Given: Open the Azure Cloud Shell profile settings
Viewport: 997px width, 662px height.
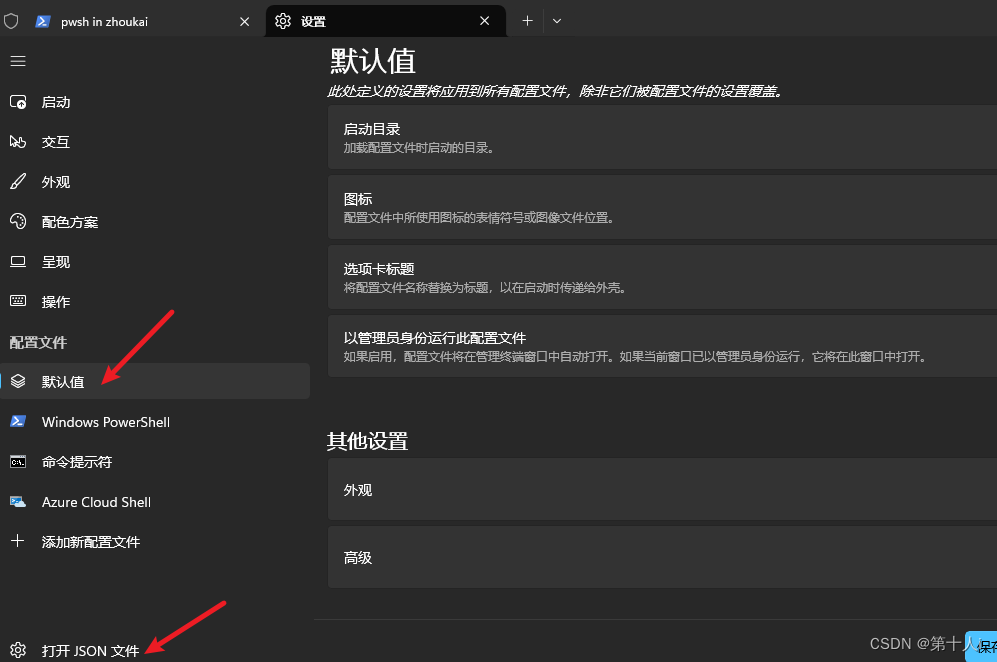Looking at the screenshot, I should tap(96, 501).
